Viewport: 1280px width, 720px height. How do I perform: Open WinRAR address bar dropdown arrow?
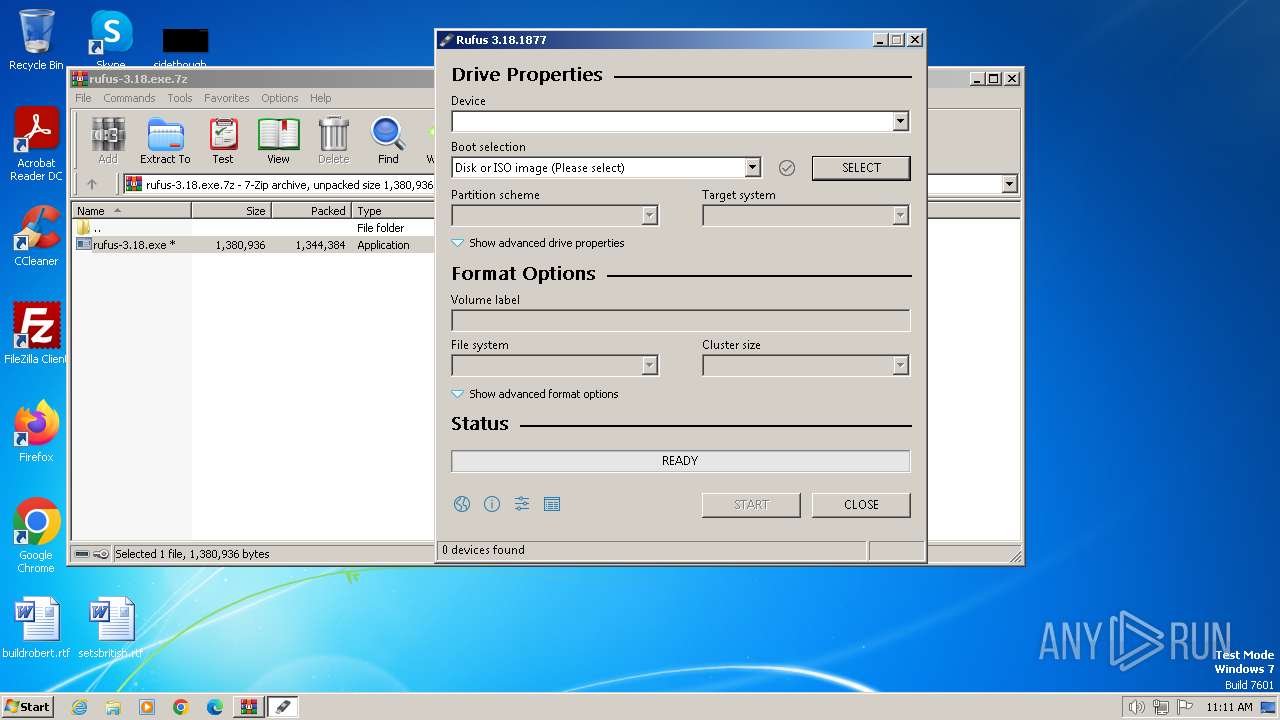[1009, 184]
